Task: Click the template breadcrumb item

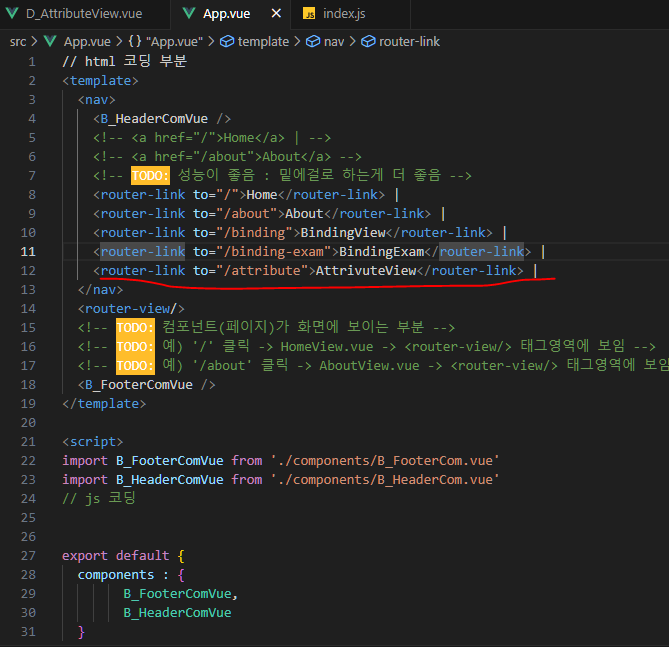Action: tap(263, 41)
